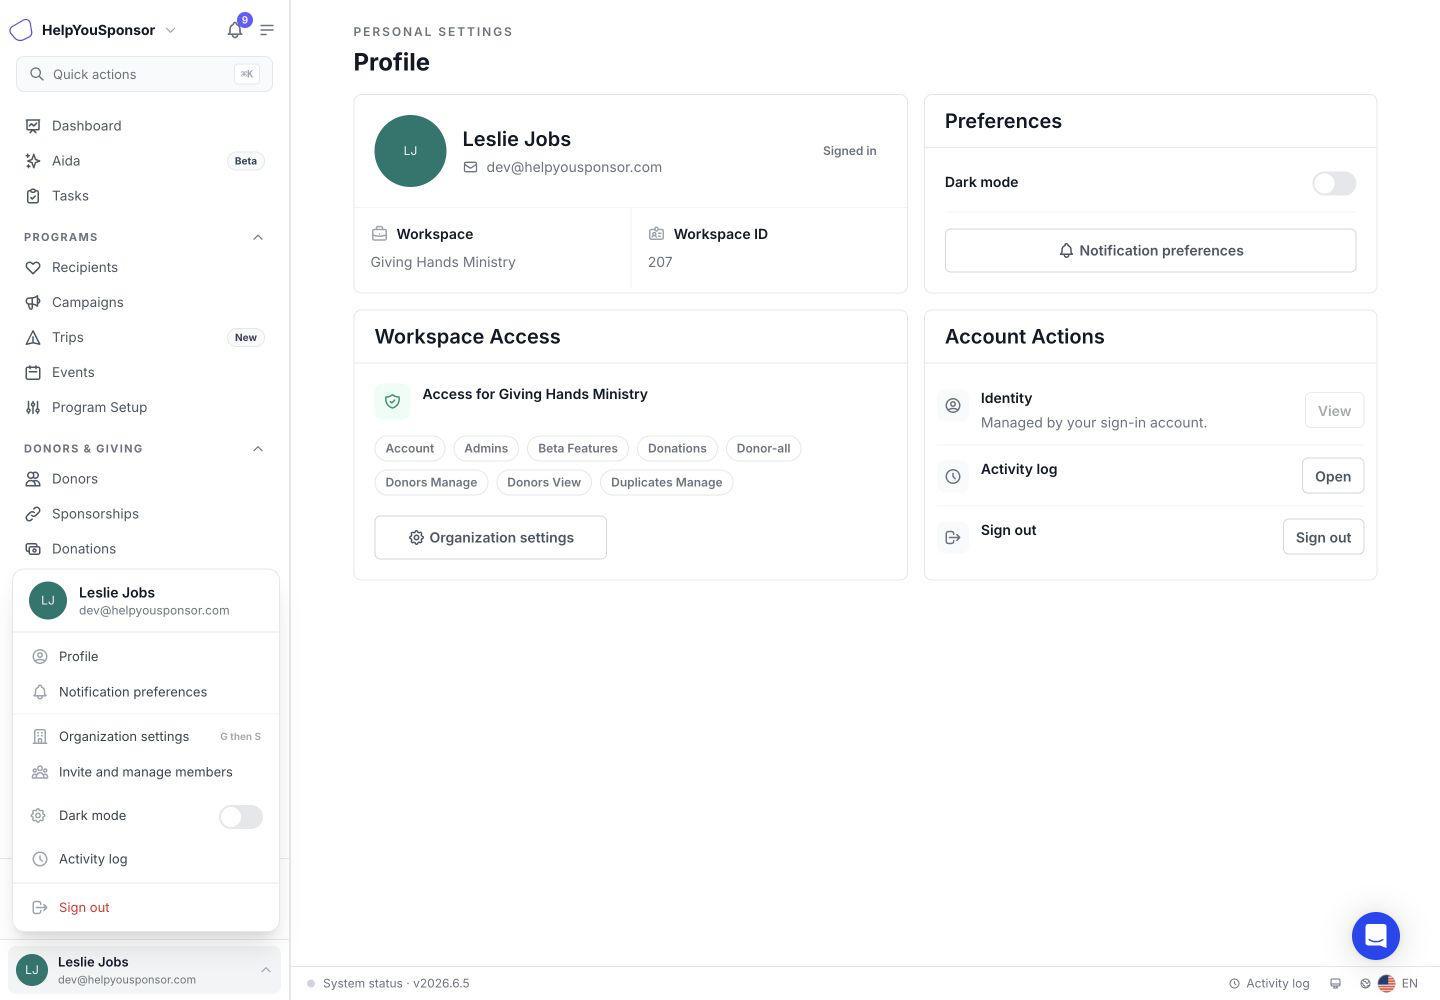Select Invite and manage members in popup
The image size is (1440, 1000).
click(146, 772)
